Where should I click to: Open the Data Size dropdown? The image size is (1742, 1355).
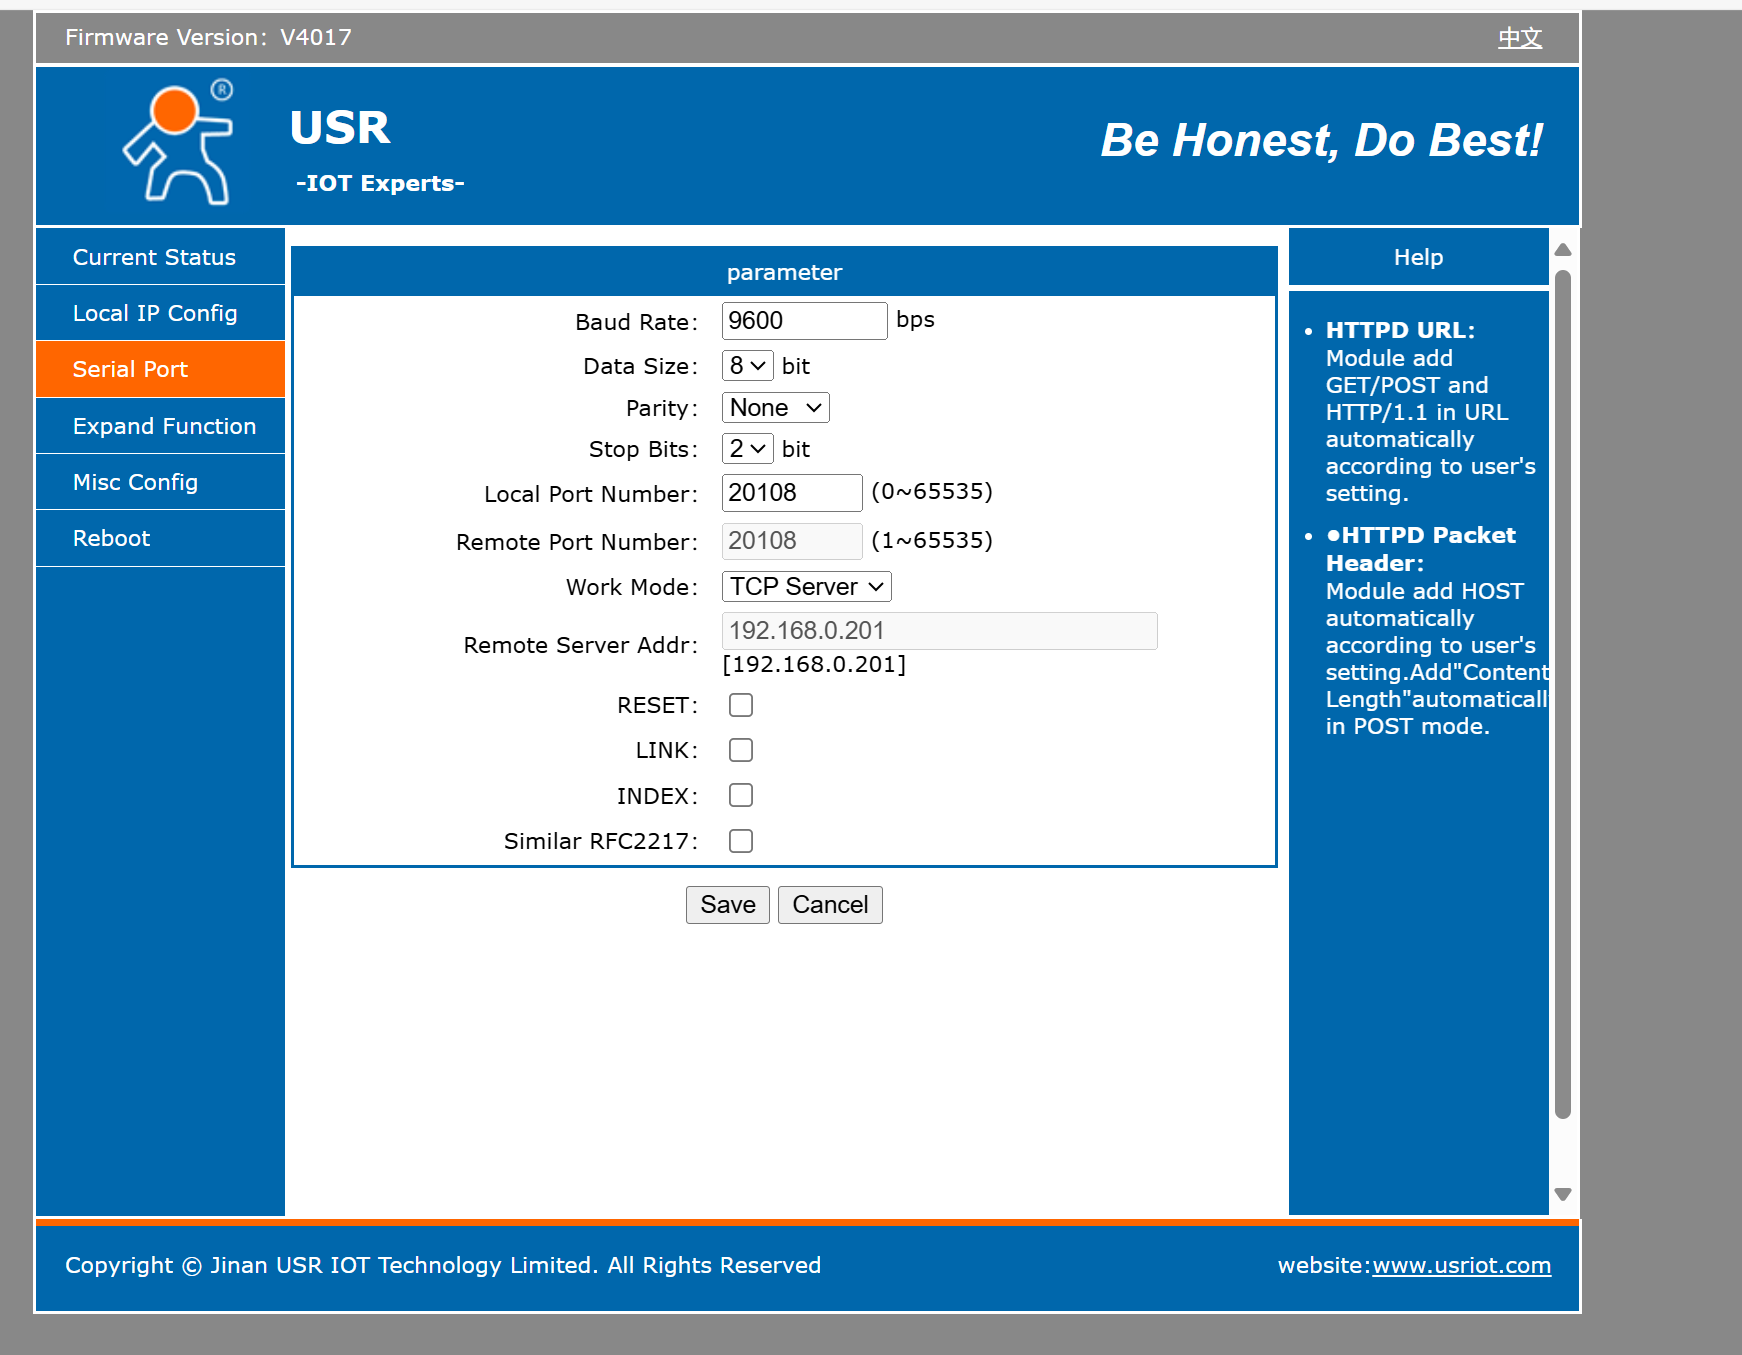click(x=747, y=366)
